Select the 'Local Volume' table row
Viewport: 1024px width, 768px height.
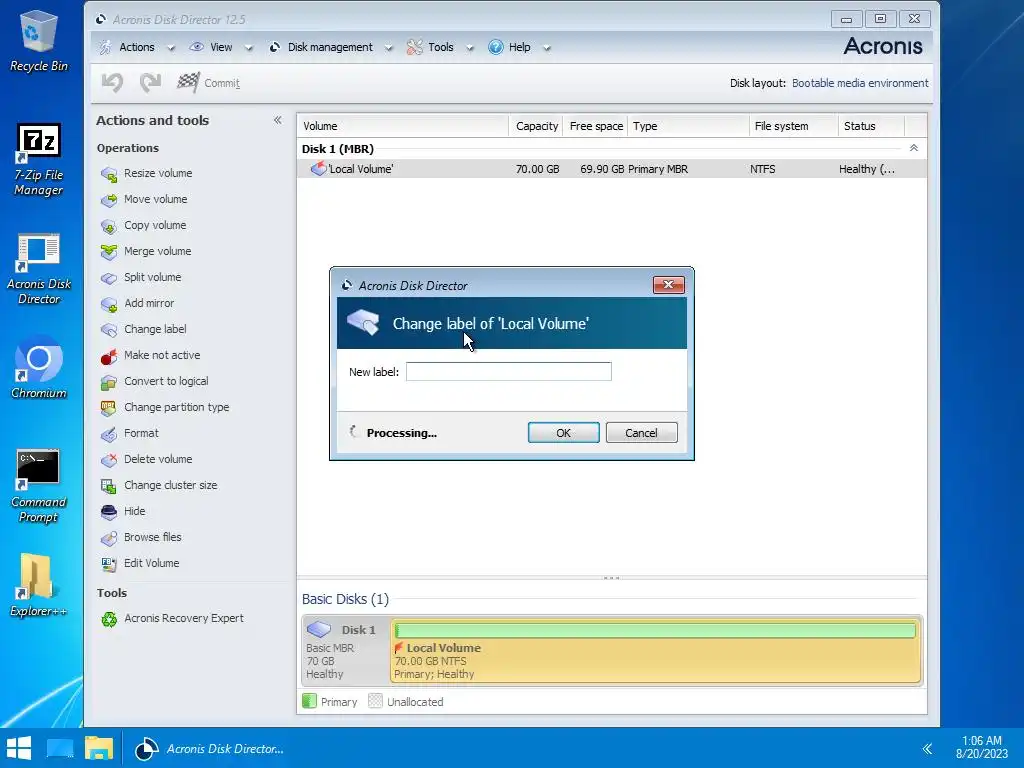click(x=612, y=169)
